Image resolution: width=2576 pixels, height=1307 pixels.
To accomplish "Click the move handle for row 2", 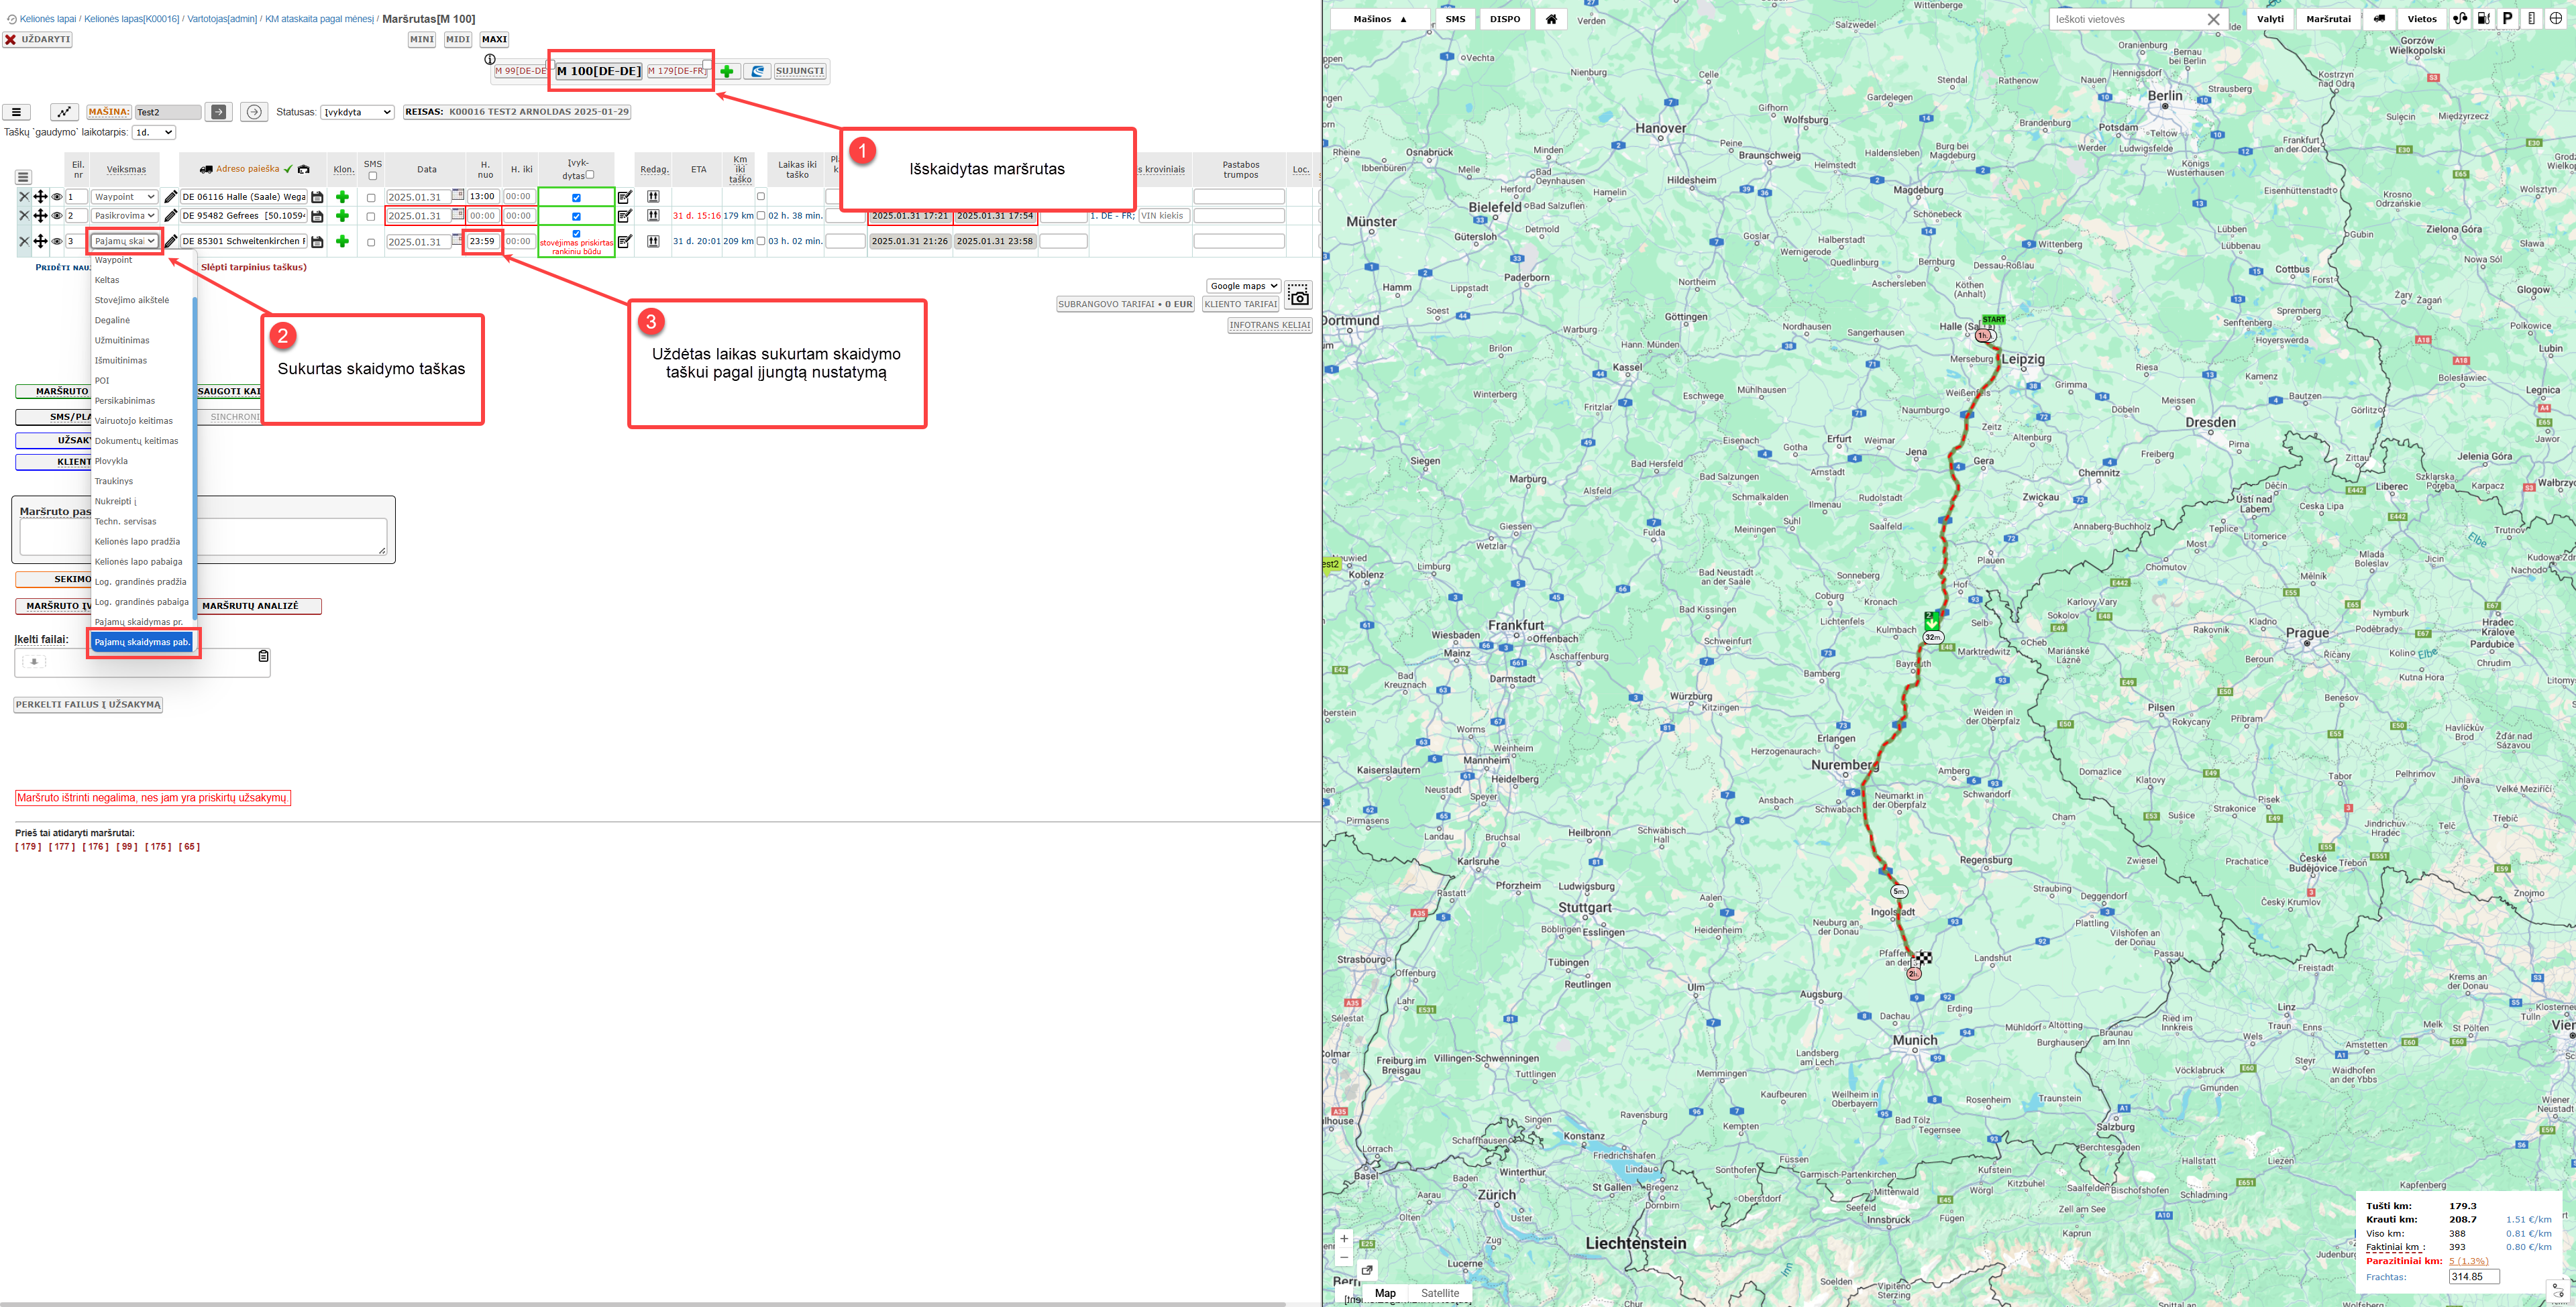I will point(41,216).
